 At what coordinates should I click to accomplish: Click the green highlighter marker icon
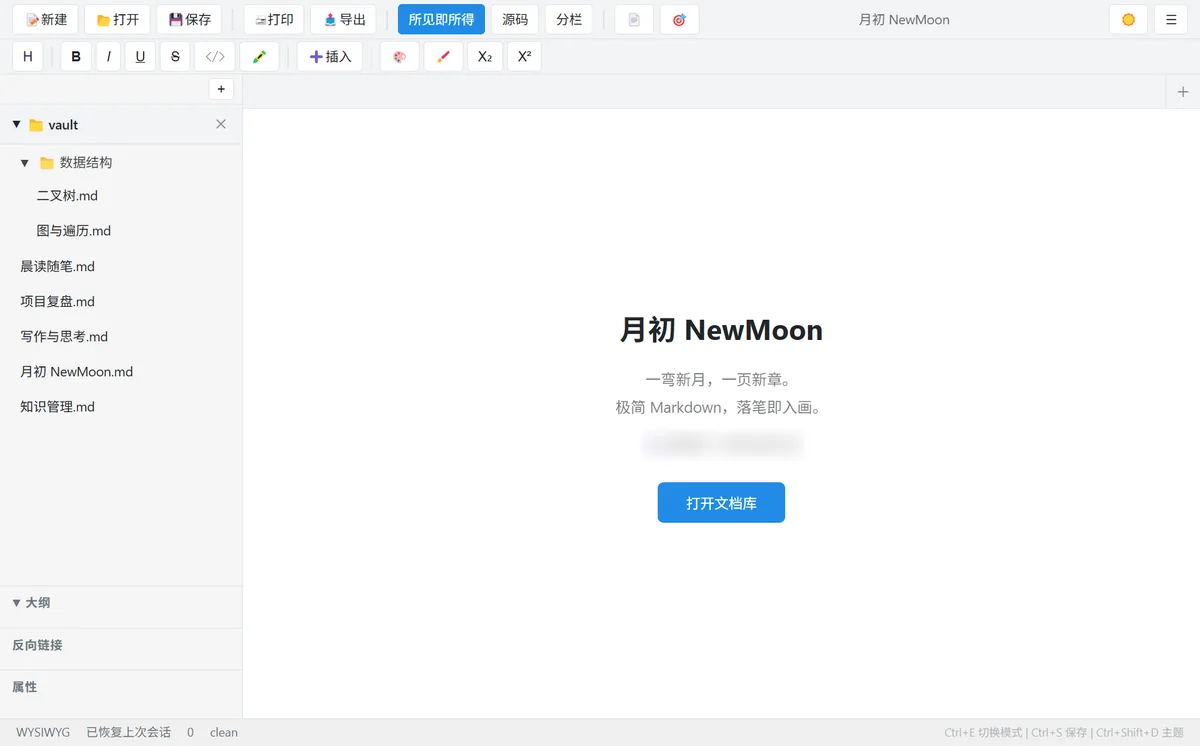[259, 56]
